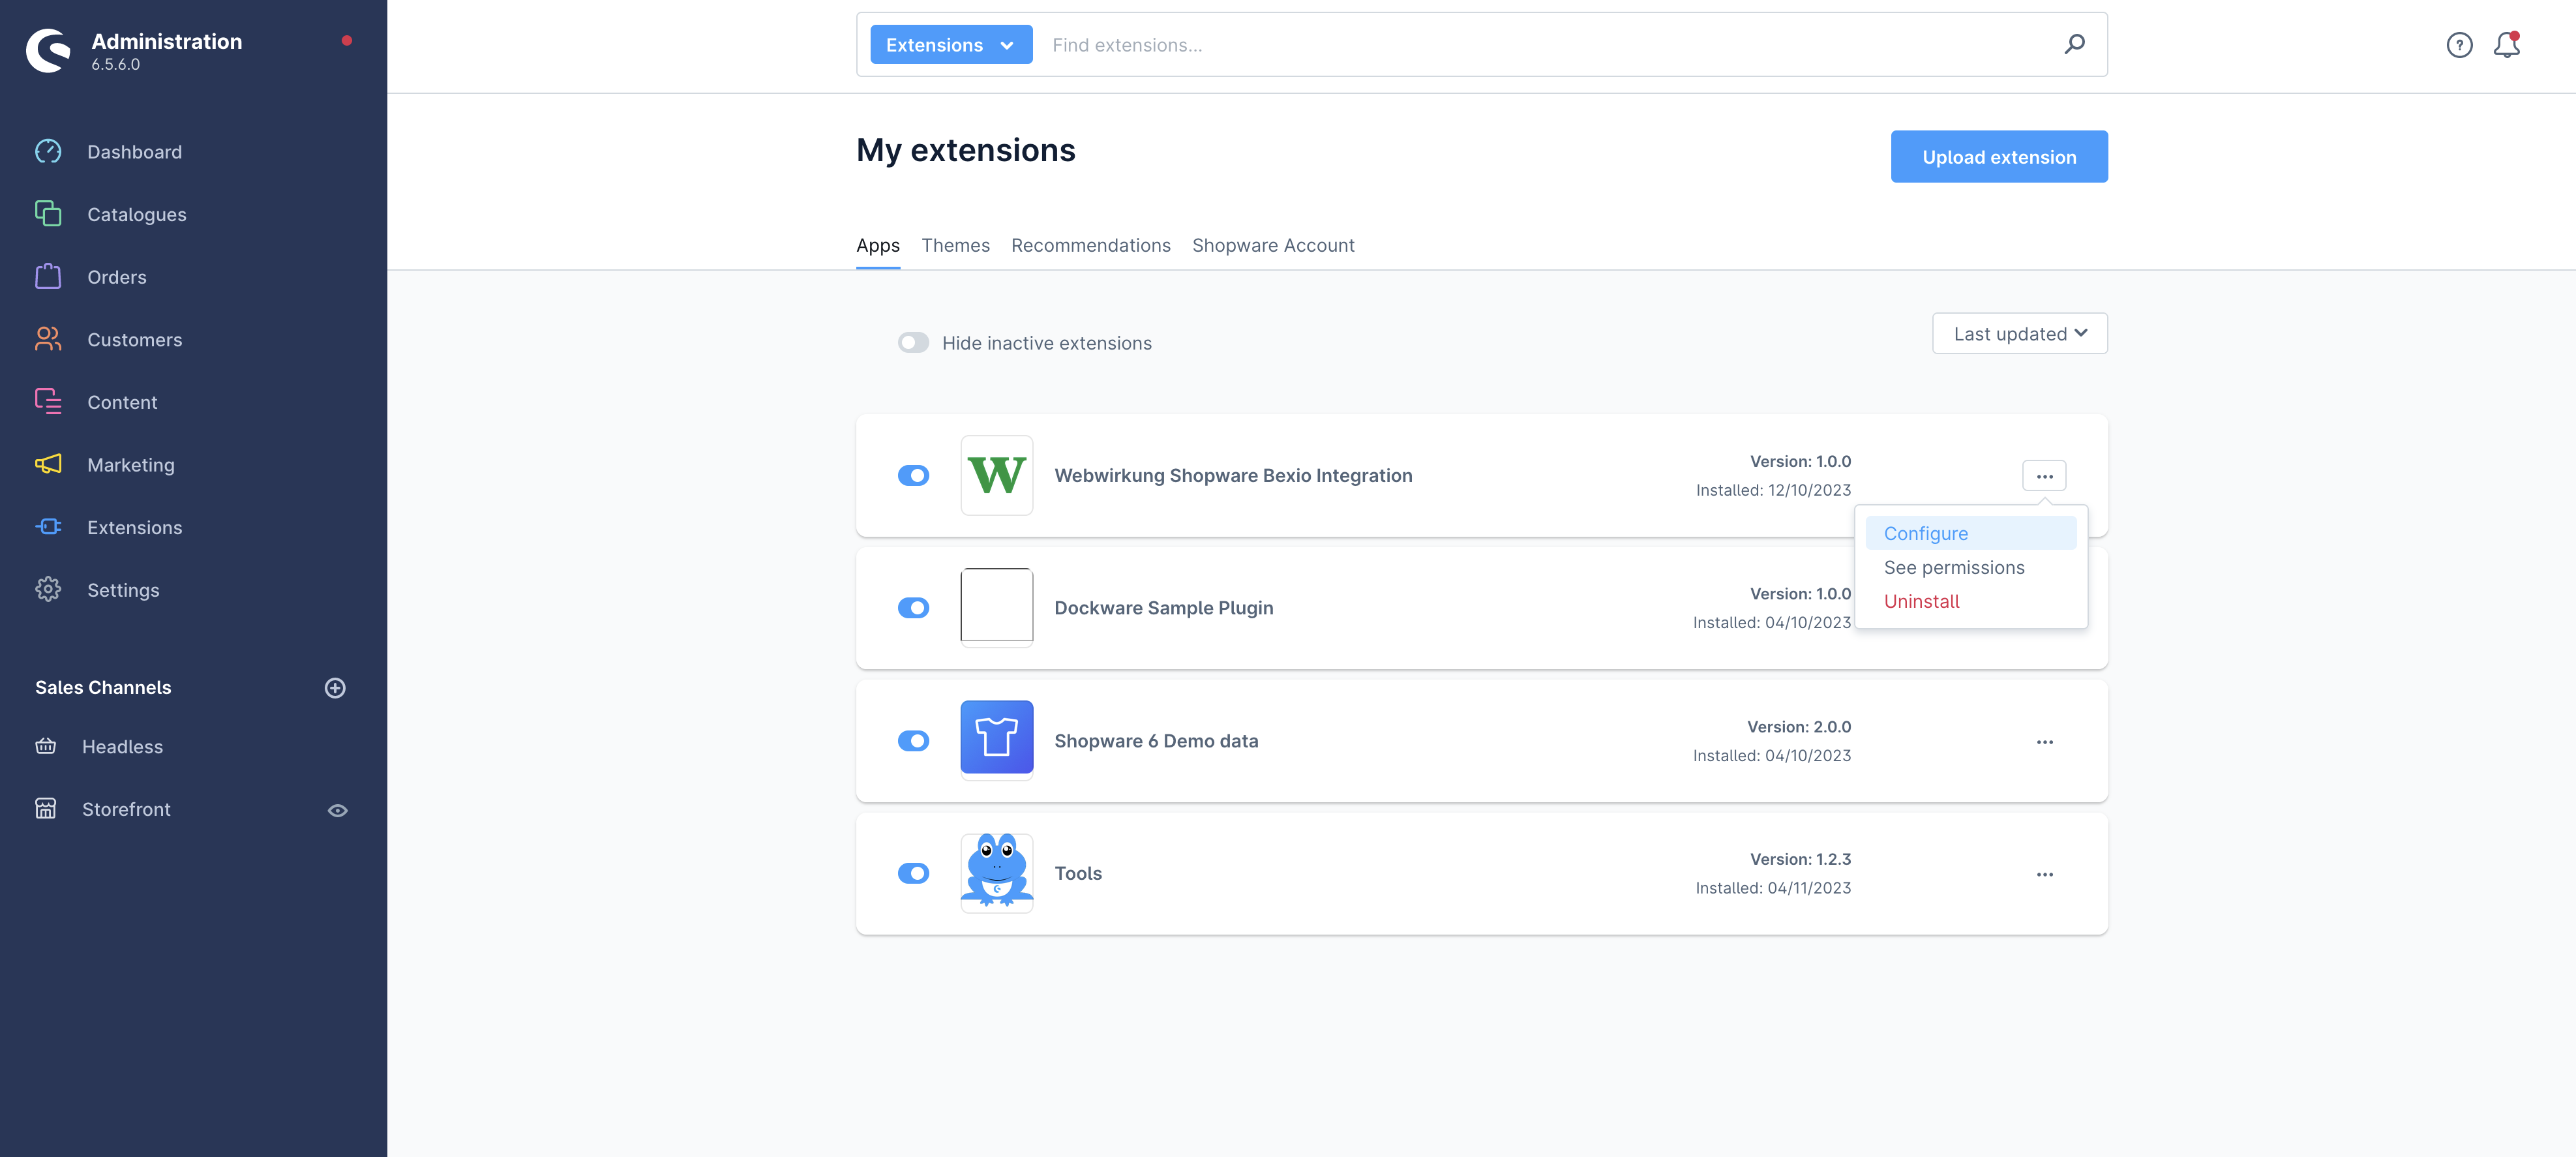Toggle off the Tools extension
The width and height of the screenshot is (2576, 1157).
[913, 873]
